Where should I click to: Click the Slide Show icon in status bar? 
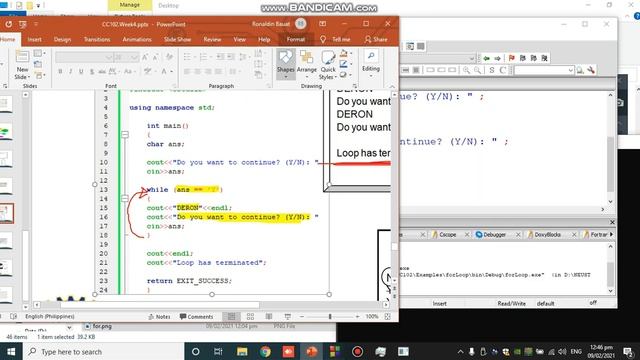tap(288, 316)
